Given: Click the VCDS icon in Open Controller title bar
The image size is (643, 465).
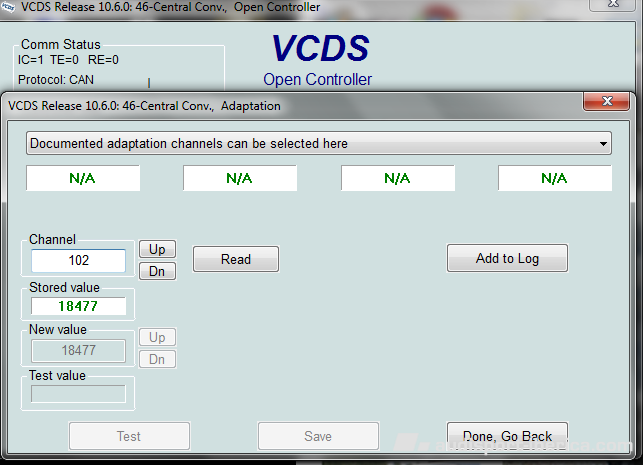Looking at the screenshot, I should pyautogui.click(x=7, y=7).
